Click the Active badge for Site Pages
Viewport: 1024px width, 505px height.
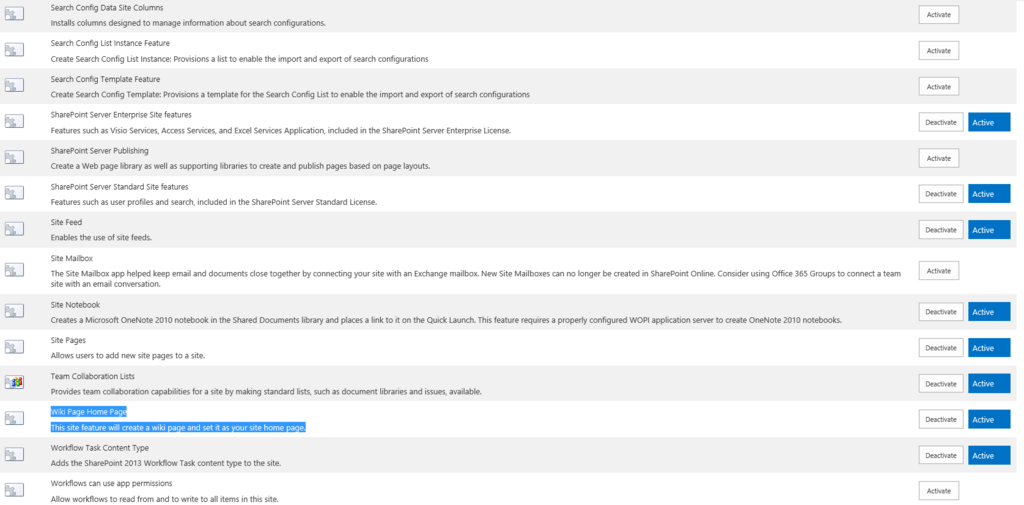click(x=988, y=348)
